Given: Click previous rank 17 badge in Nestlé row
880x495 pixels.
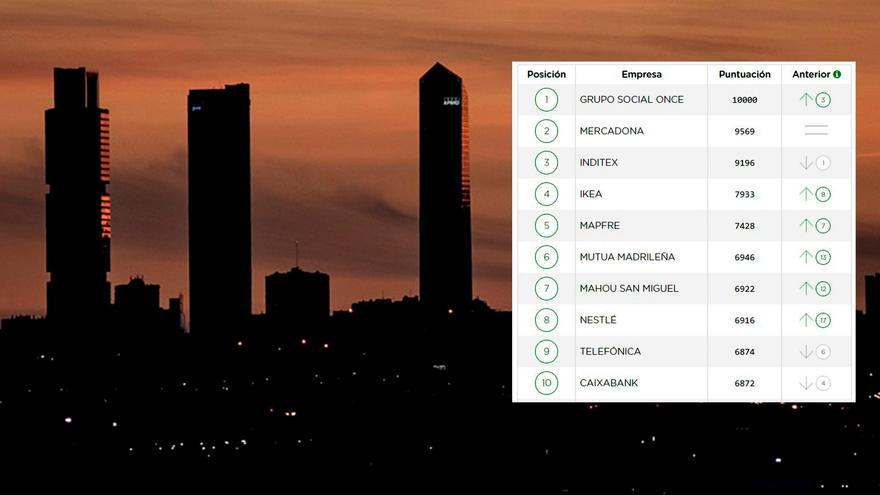Looking at the screenshot, I should (x=823, y=320).
